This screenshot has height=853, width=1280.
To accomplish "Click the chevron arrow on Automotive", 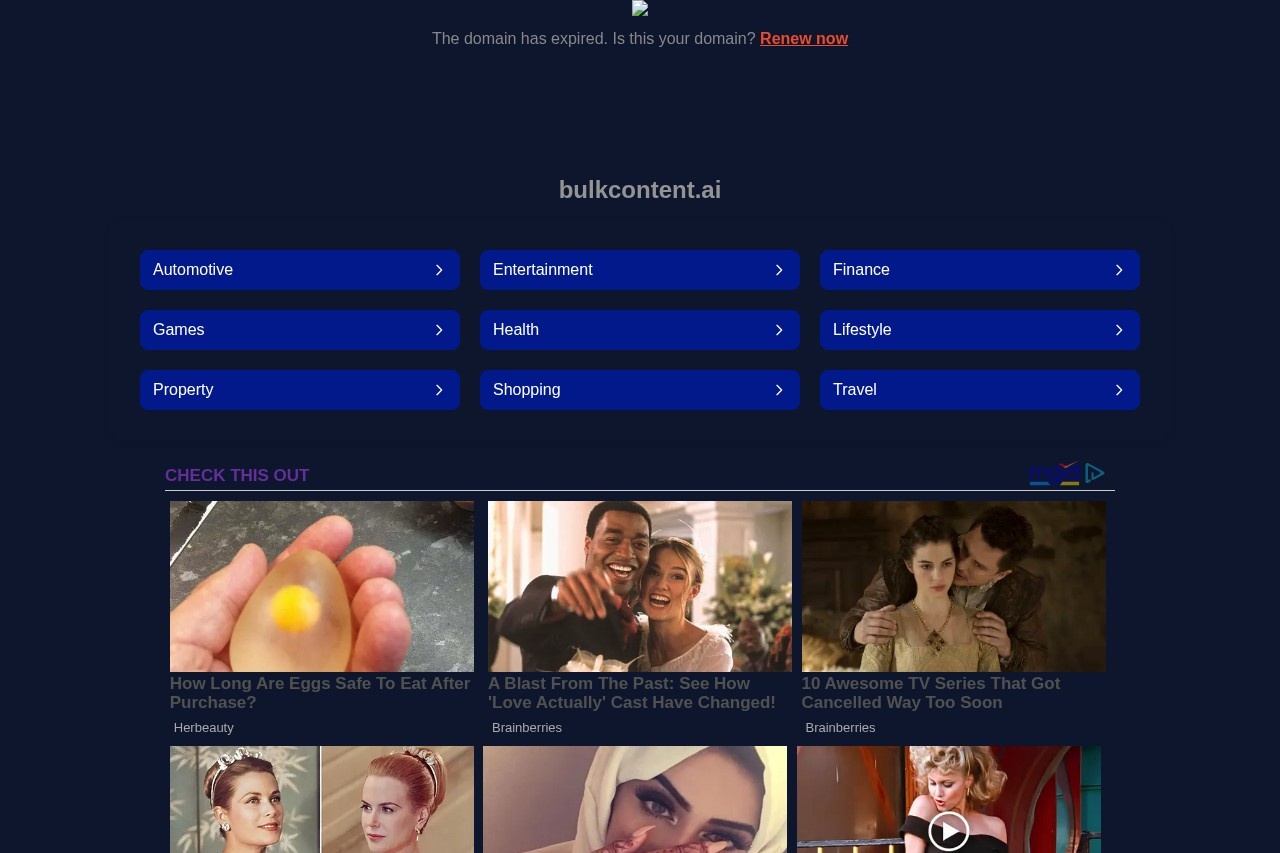I will 439,270.
